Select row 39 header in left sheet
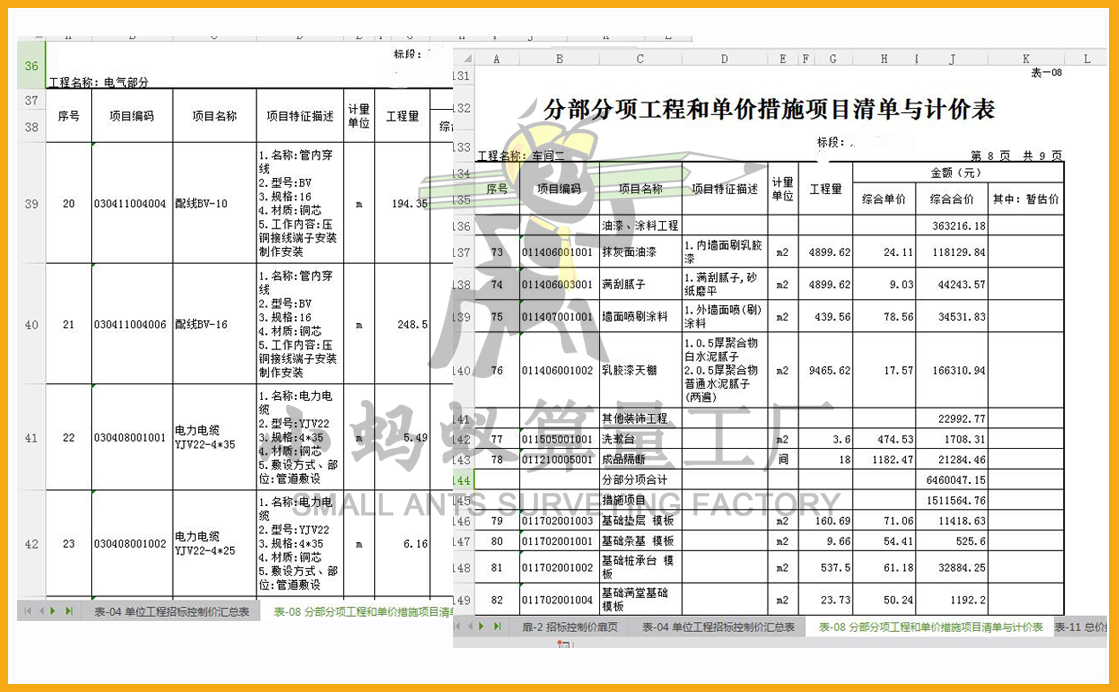 [31, 203]
